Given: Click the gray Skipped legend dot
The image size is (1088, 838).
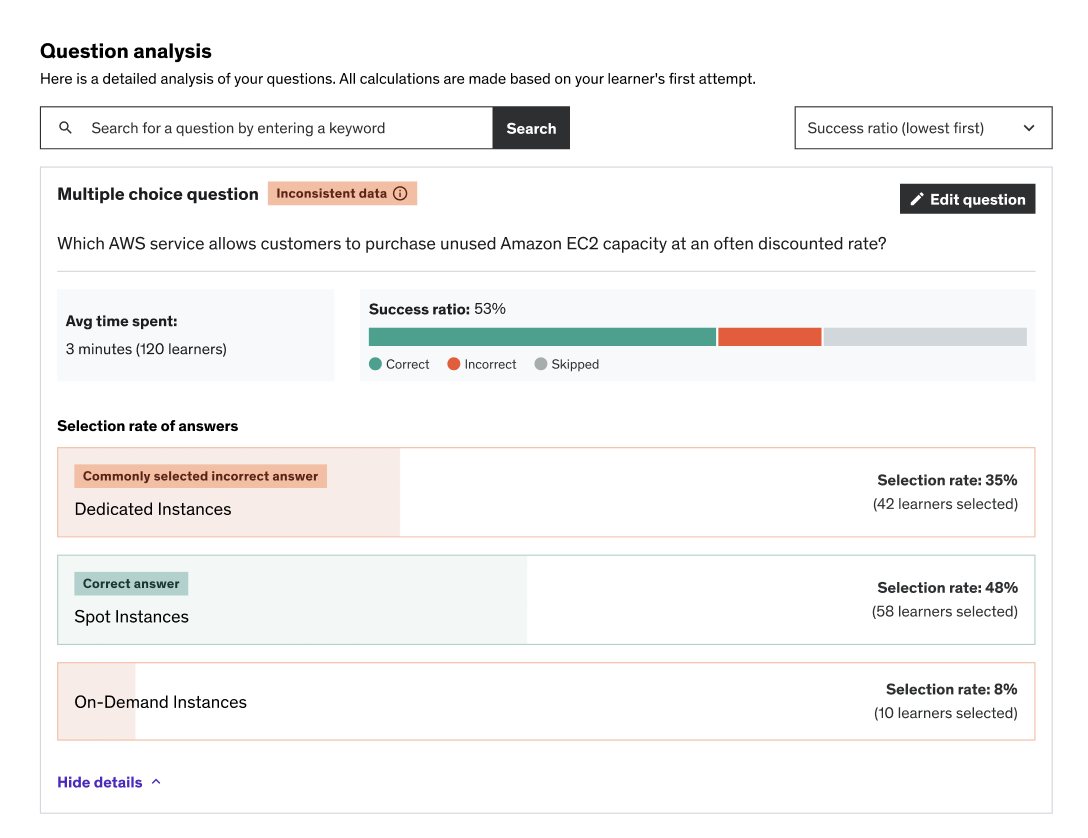Looking at the screenshot, I should pos(541,364).
